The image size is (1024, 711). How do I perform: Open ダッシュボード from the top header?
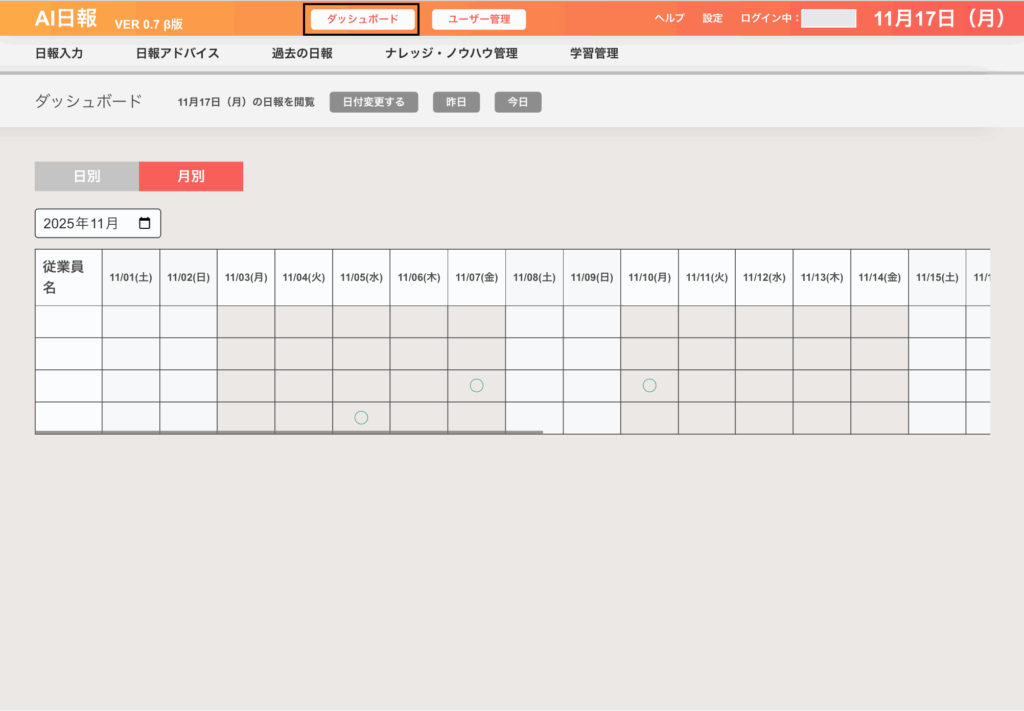point(362,19)
